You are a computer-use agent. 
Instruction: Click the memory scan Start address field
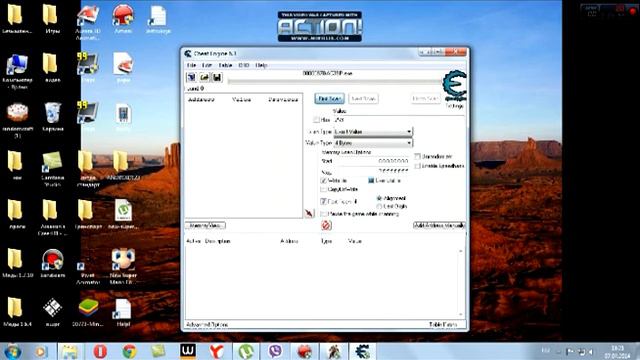(372, 161)
